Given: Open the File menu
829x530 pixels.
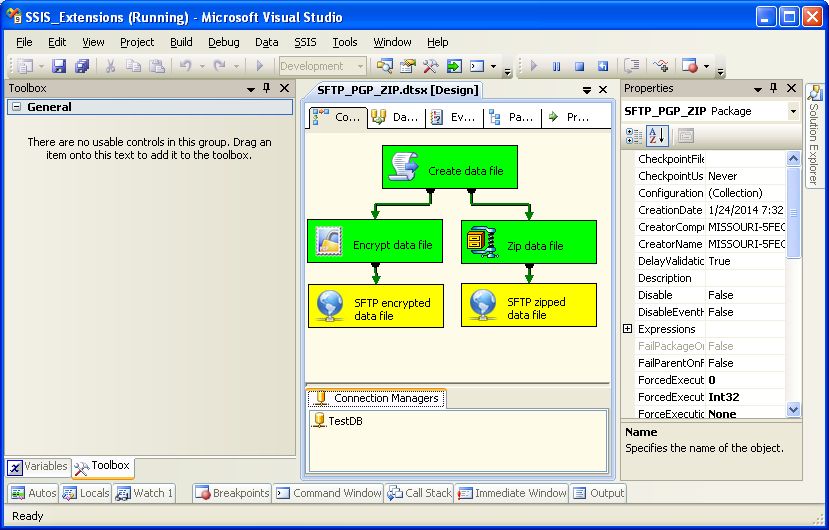Looking at the screenshot, I should coord(24,42).
